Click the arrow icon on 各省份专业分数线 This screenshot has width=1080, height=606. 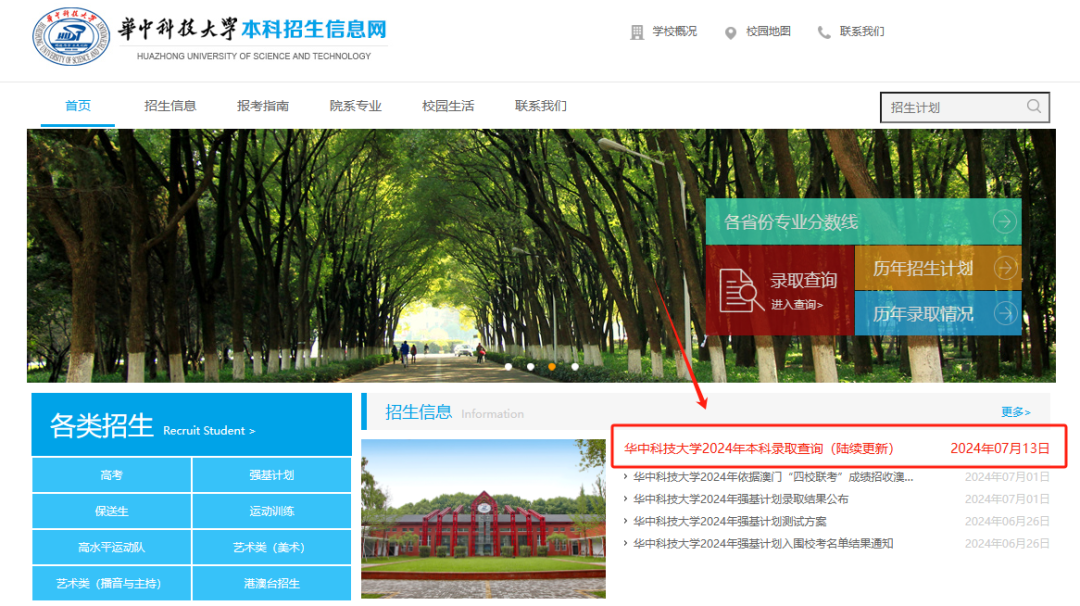(x=1004, y=222)
